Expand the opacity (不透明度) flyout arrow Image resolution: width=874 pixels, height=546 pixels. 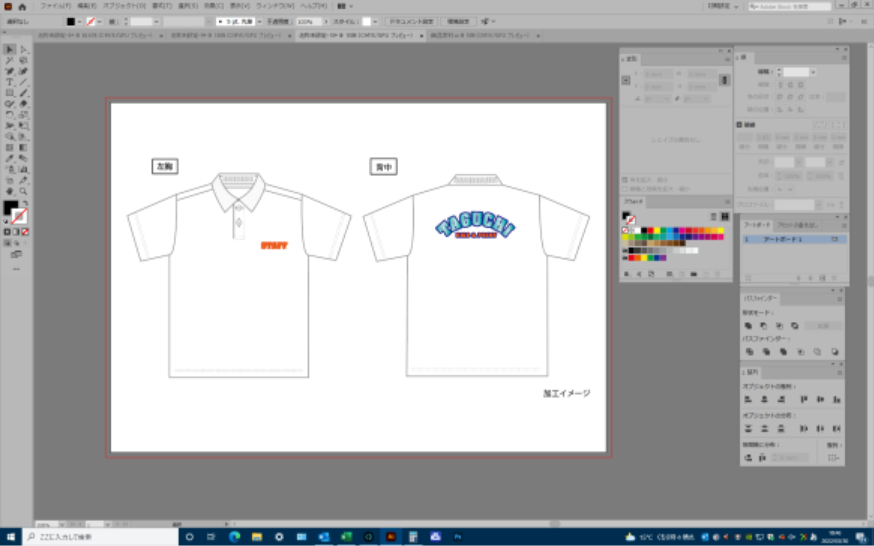tap(326, 22)
